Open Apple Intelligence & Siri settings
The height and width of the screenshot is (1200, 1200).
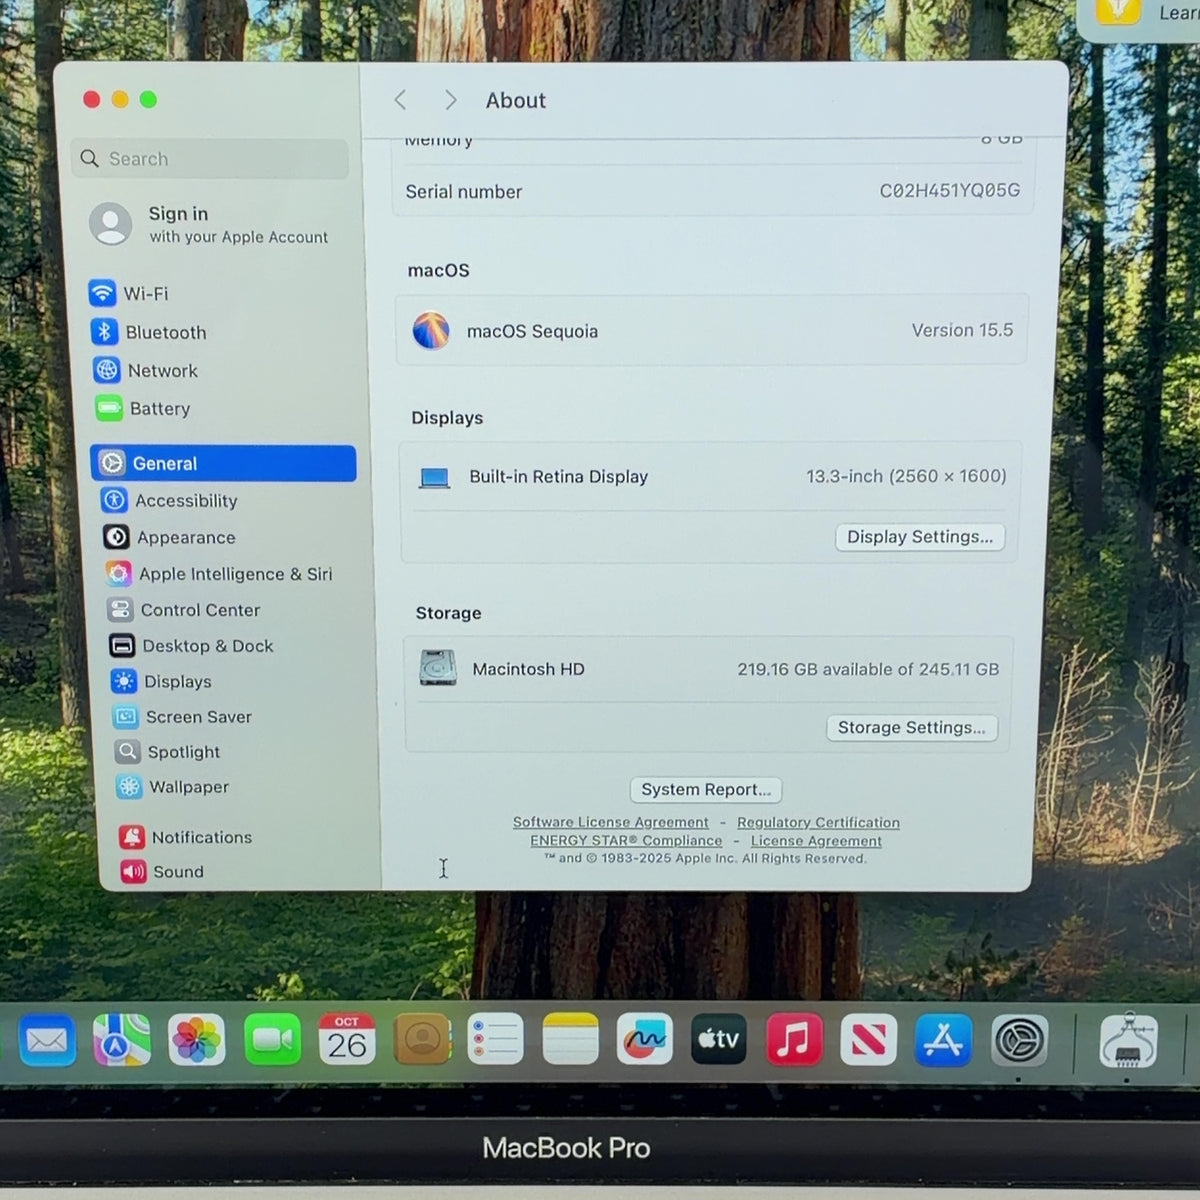219,574
